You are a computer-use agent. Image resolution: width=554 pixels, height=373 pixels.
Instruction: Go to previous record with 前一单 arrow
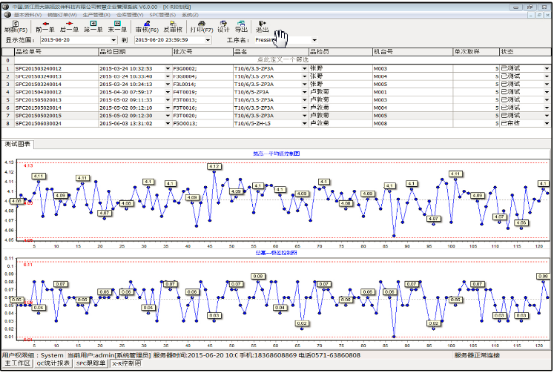tap(45, 26)
